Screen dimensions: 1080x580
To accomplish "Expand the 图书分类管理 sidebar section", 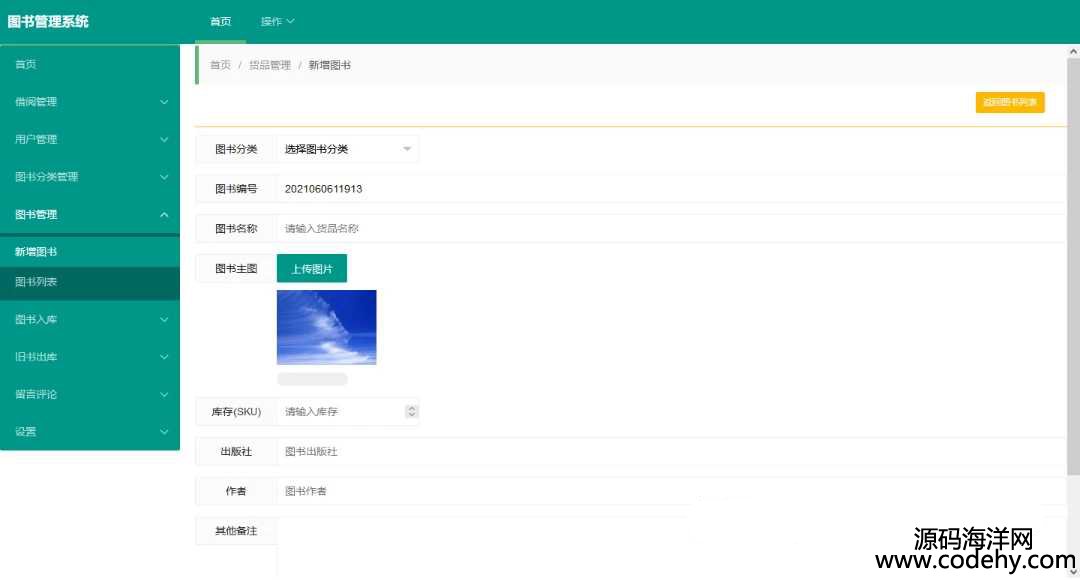I will 90,177.
